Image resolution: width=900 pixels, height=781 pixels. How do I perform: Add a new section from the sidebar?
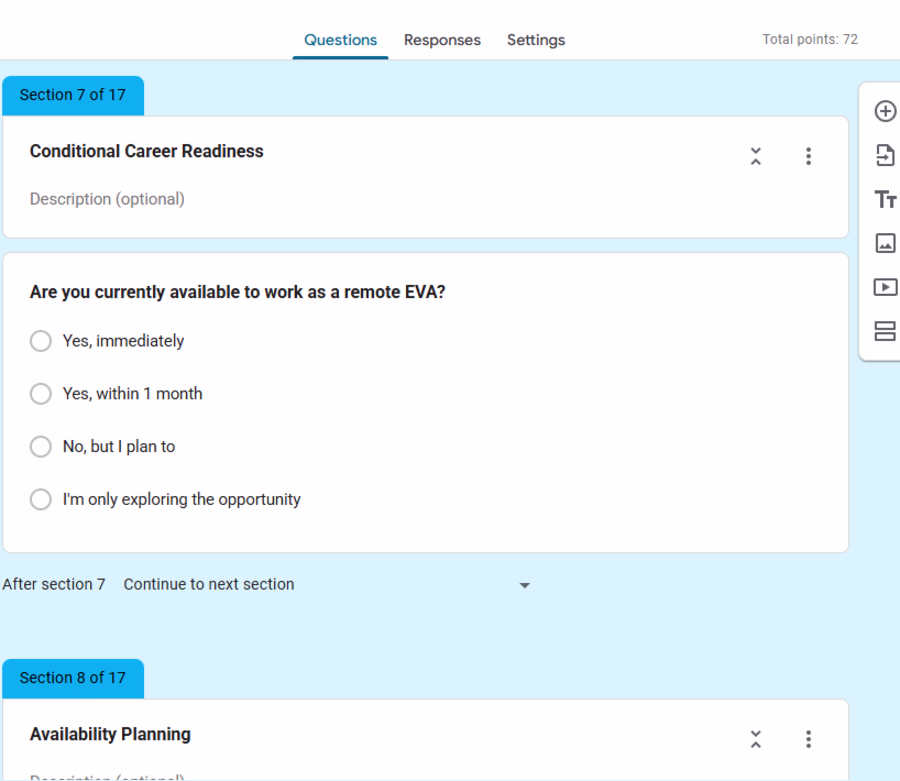885,331
